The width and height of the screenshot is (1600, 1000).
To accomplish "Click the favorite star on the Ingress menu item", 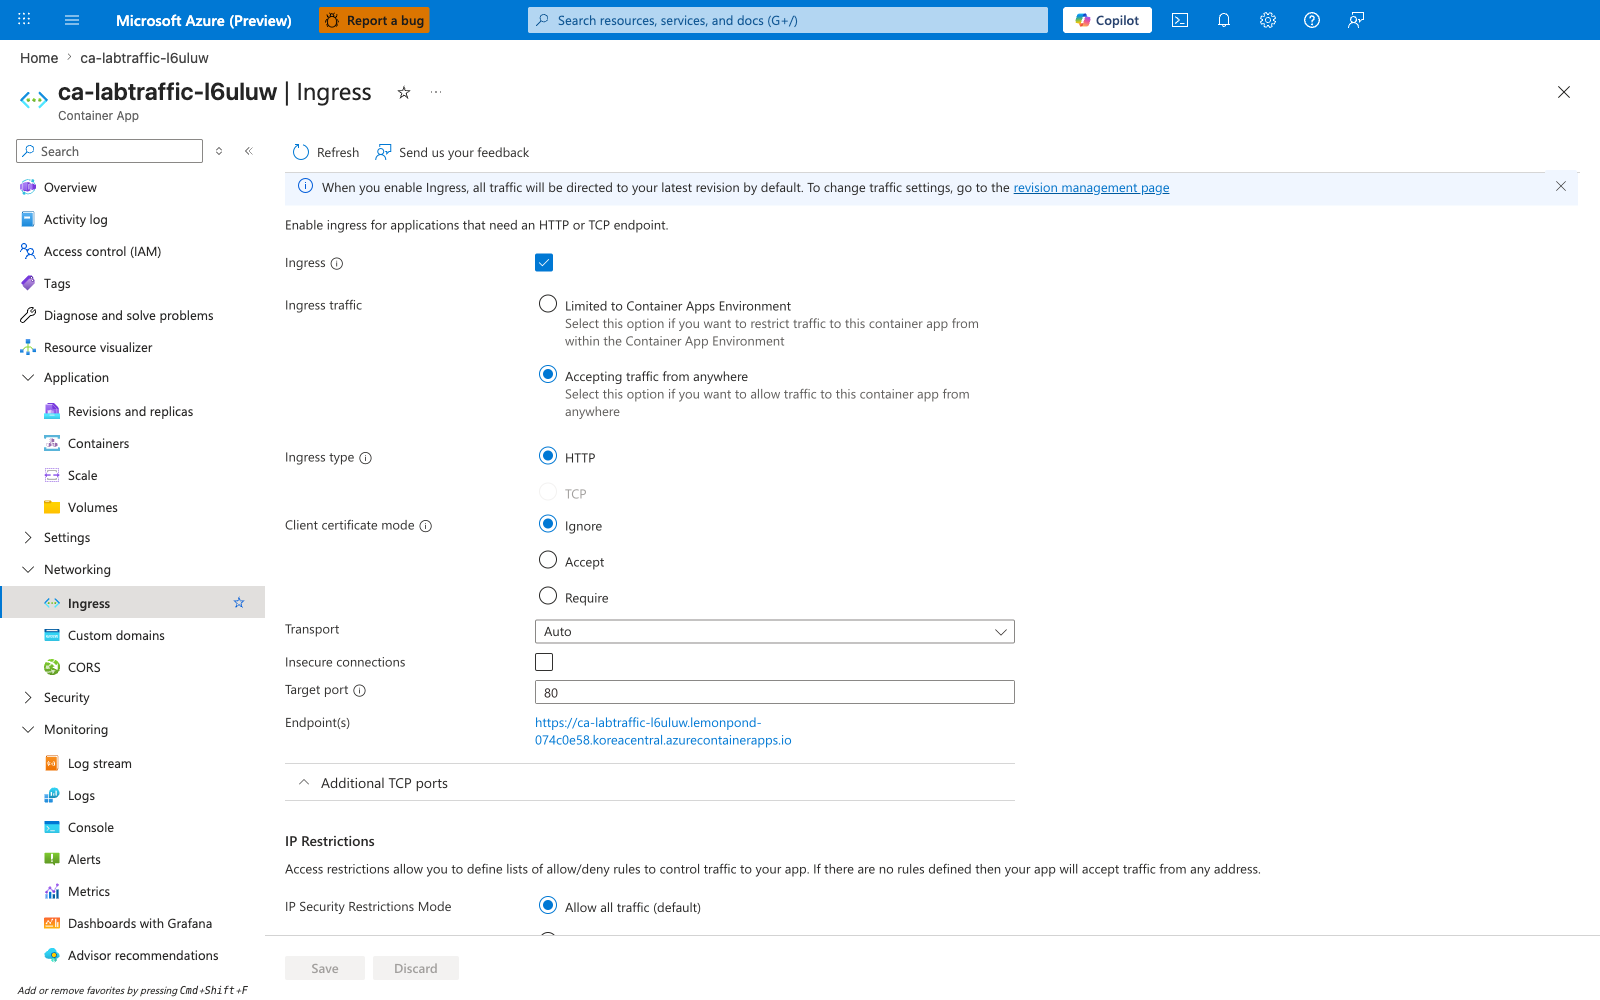I will click(239, 602).
